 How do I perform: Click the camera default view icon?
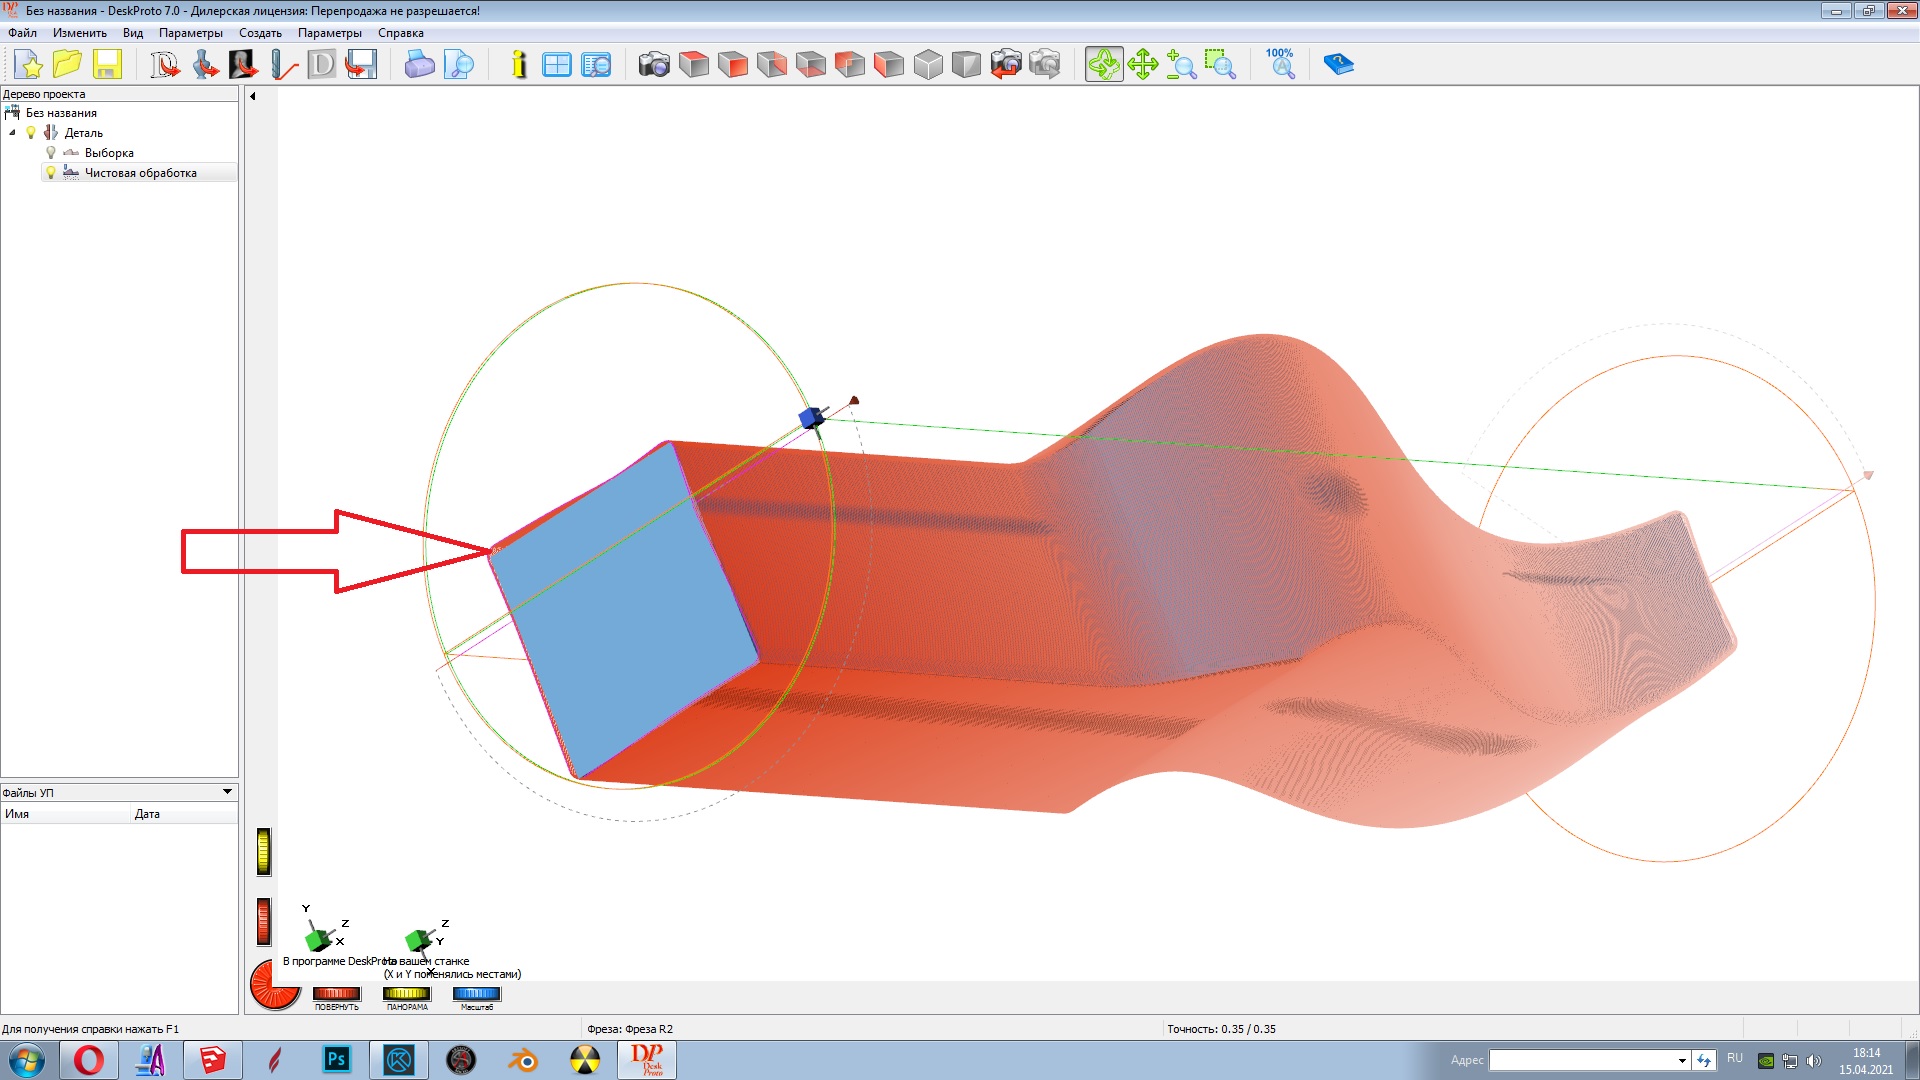[654, 65]
